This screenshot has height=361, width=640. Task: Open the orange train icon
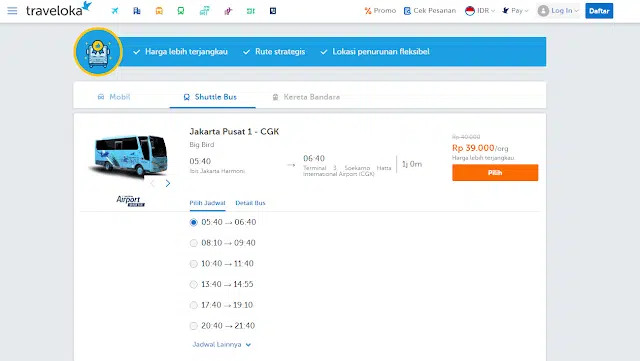click(159, 11)
